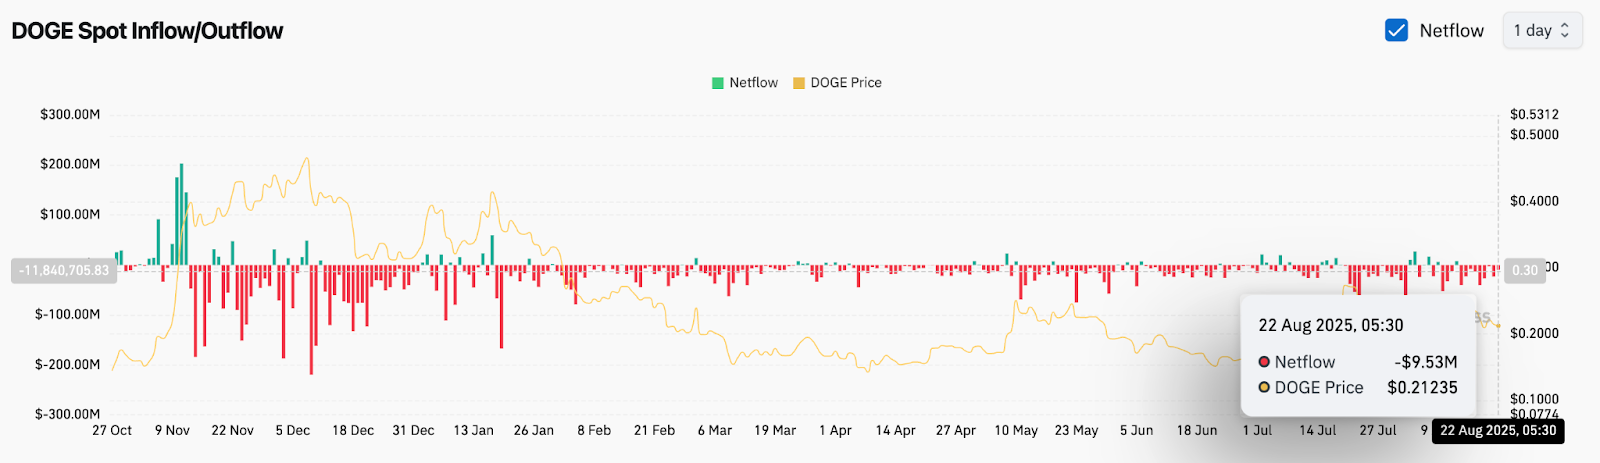Click the "5 Dec" x-axis date label
This screenshot has height=463, width=1600.
point(293,431)
